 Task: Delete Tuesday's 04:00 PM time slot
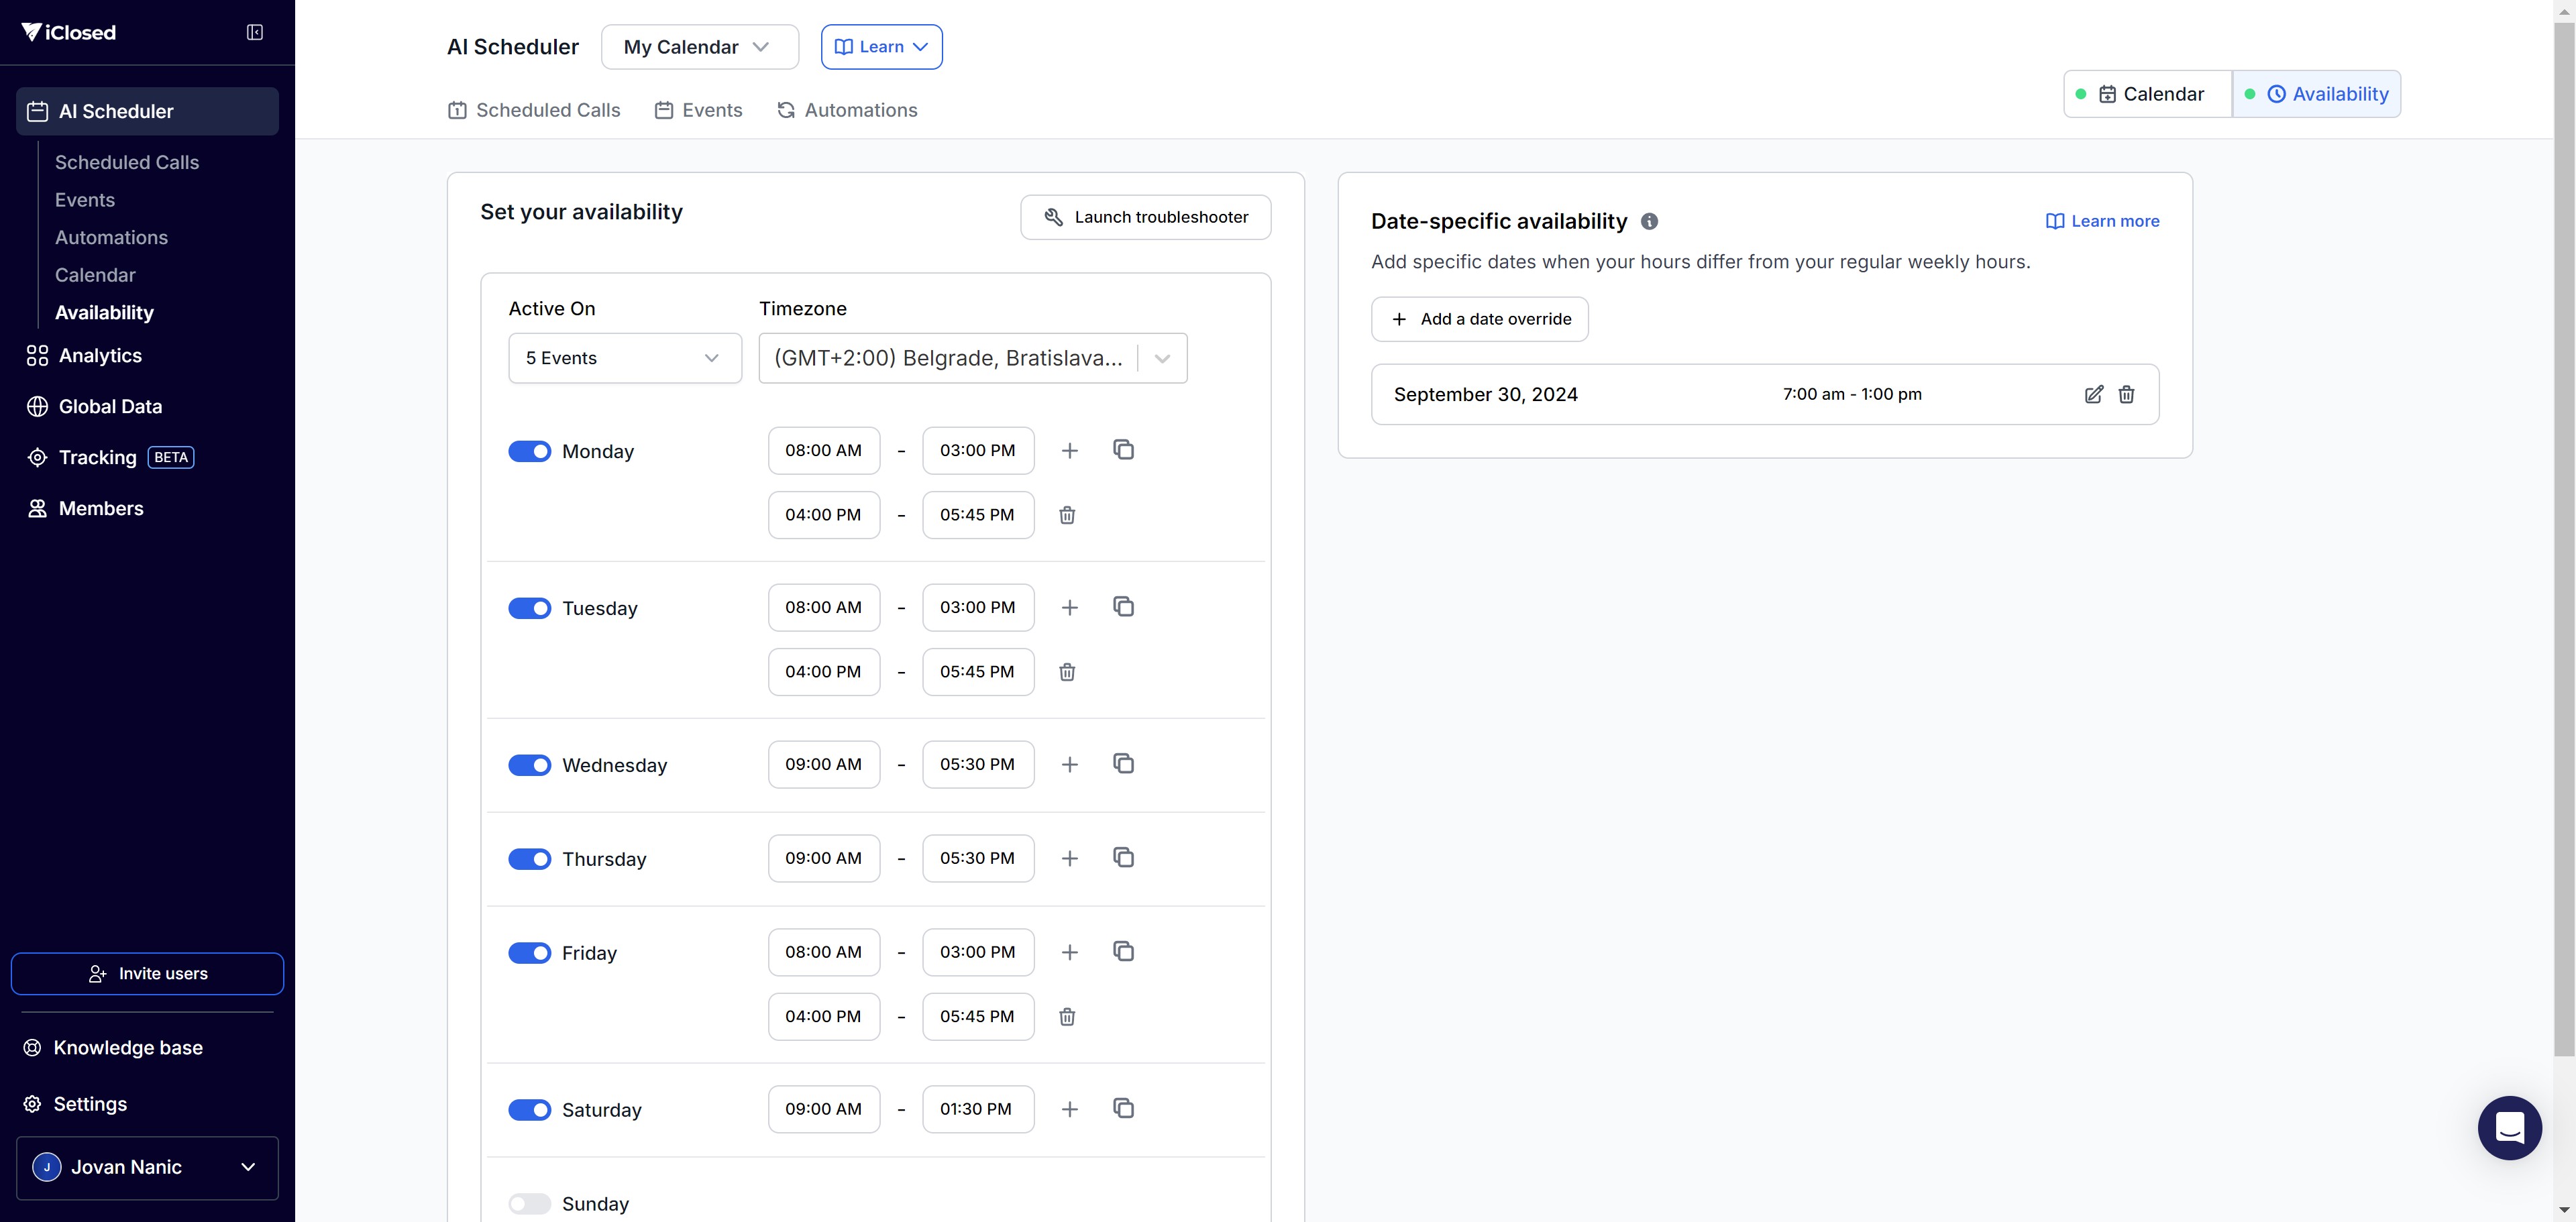tap(1067, 672)
